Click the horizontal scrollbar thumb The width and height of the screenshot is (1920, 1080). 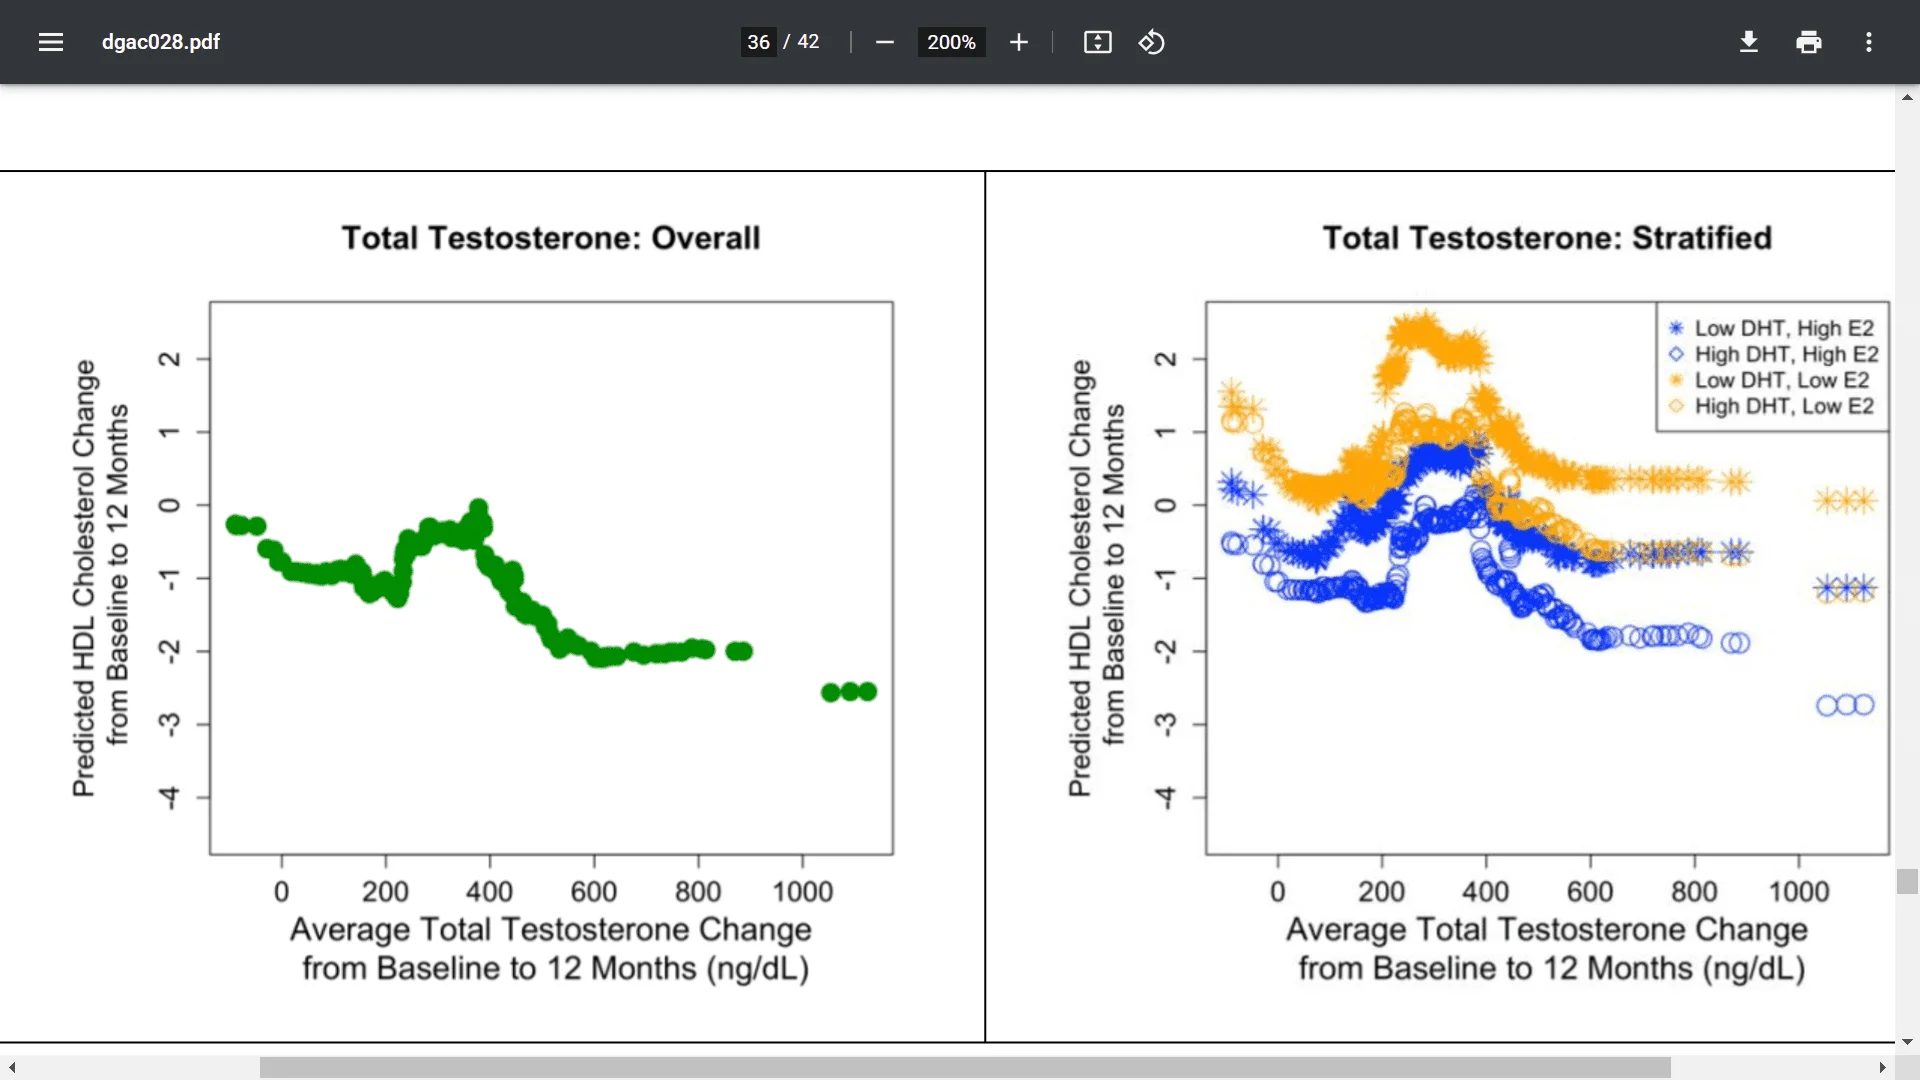coord(965,1068)
